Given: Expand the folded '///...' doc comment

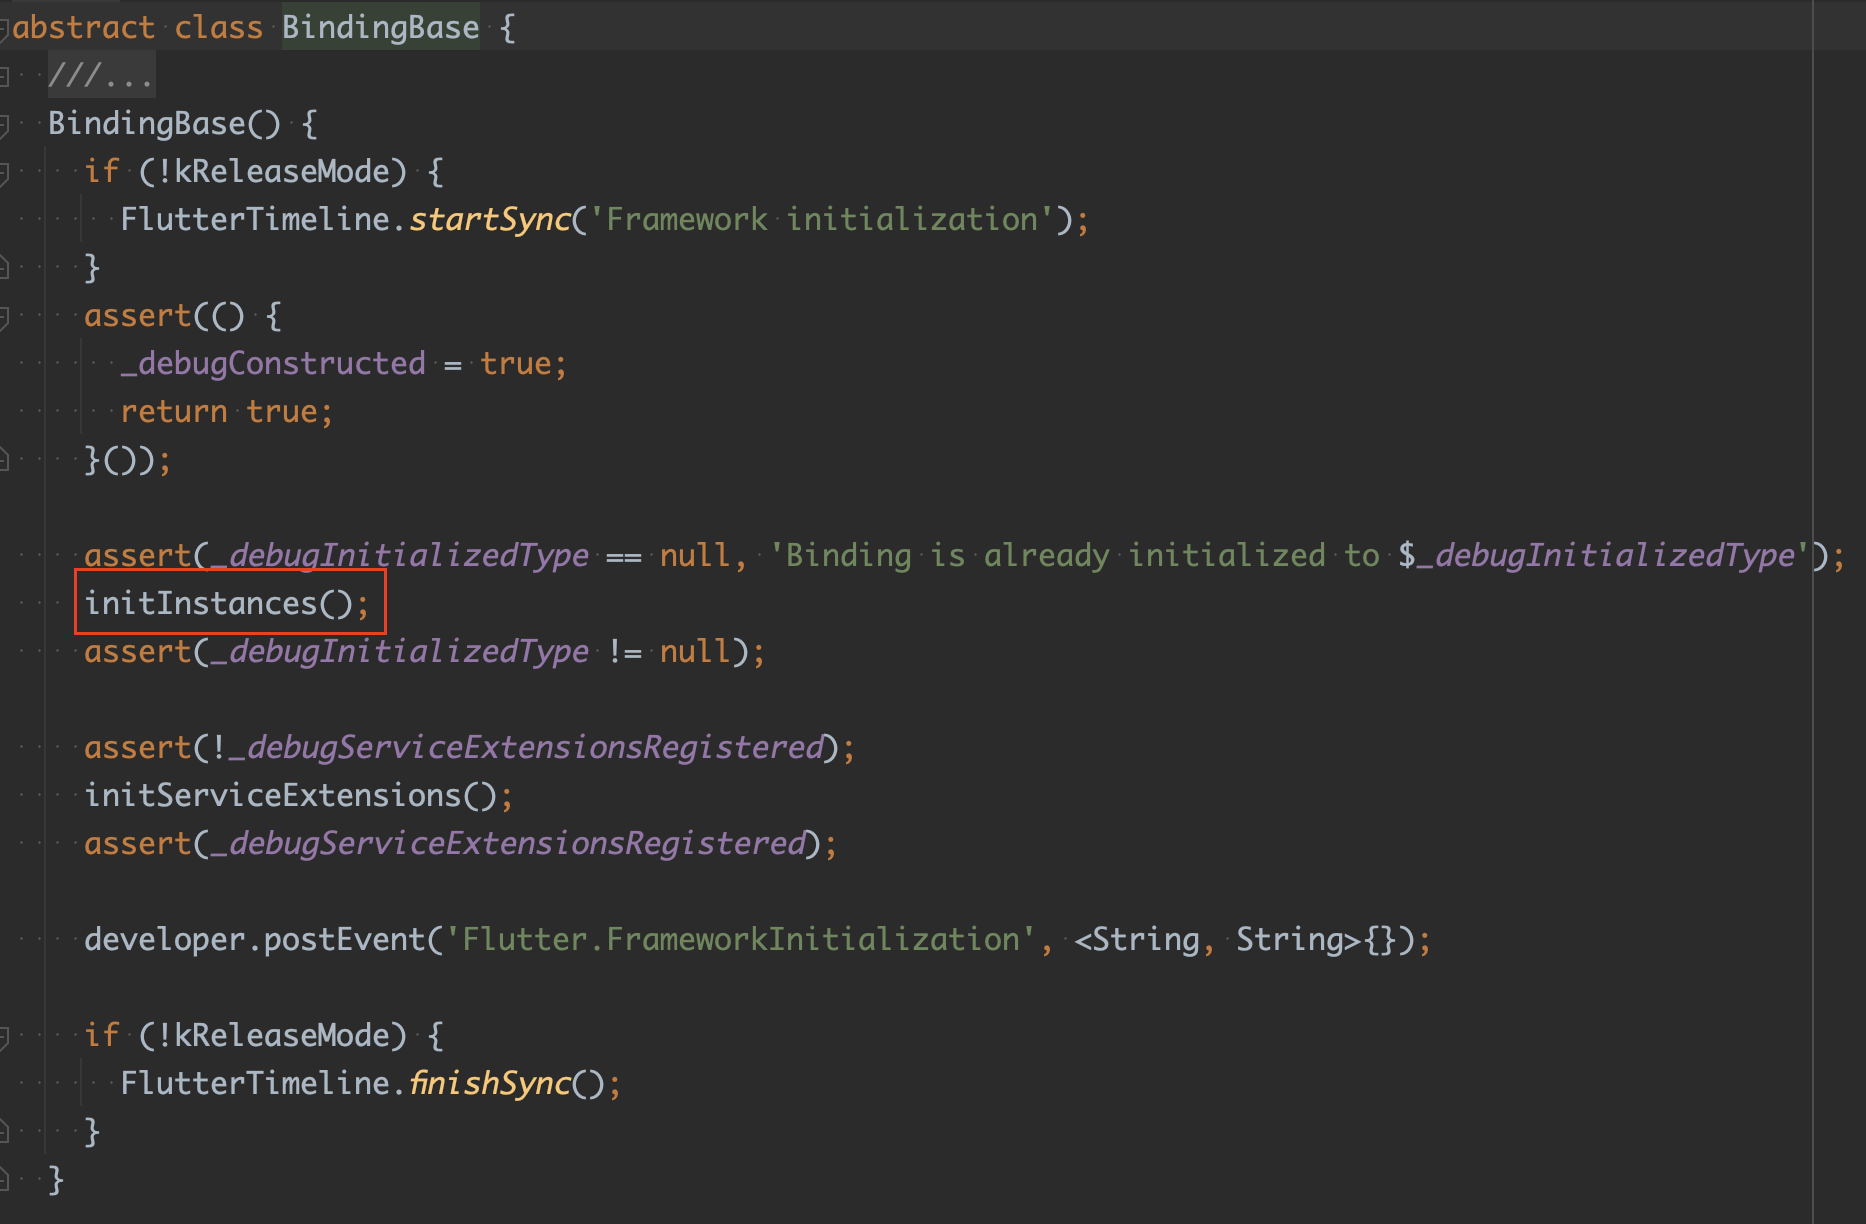Looking at the screenshot, I should 4,76.
